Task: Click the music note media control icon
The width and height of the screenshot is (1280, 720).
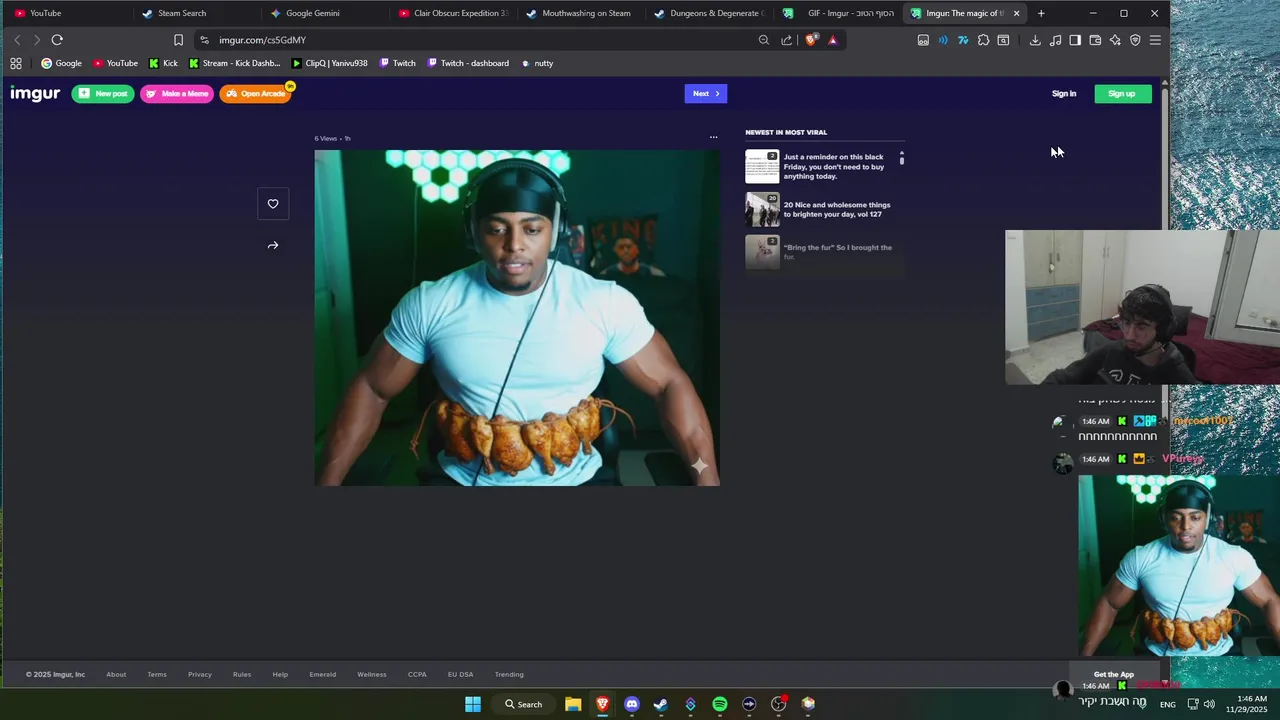Action: click(x=1055, y=40)
